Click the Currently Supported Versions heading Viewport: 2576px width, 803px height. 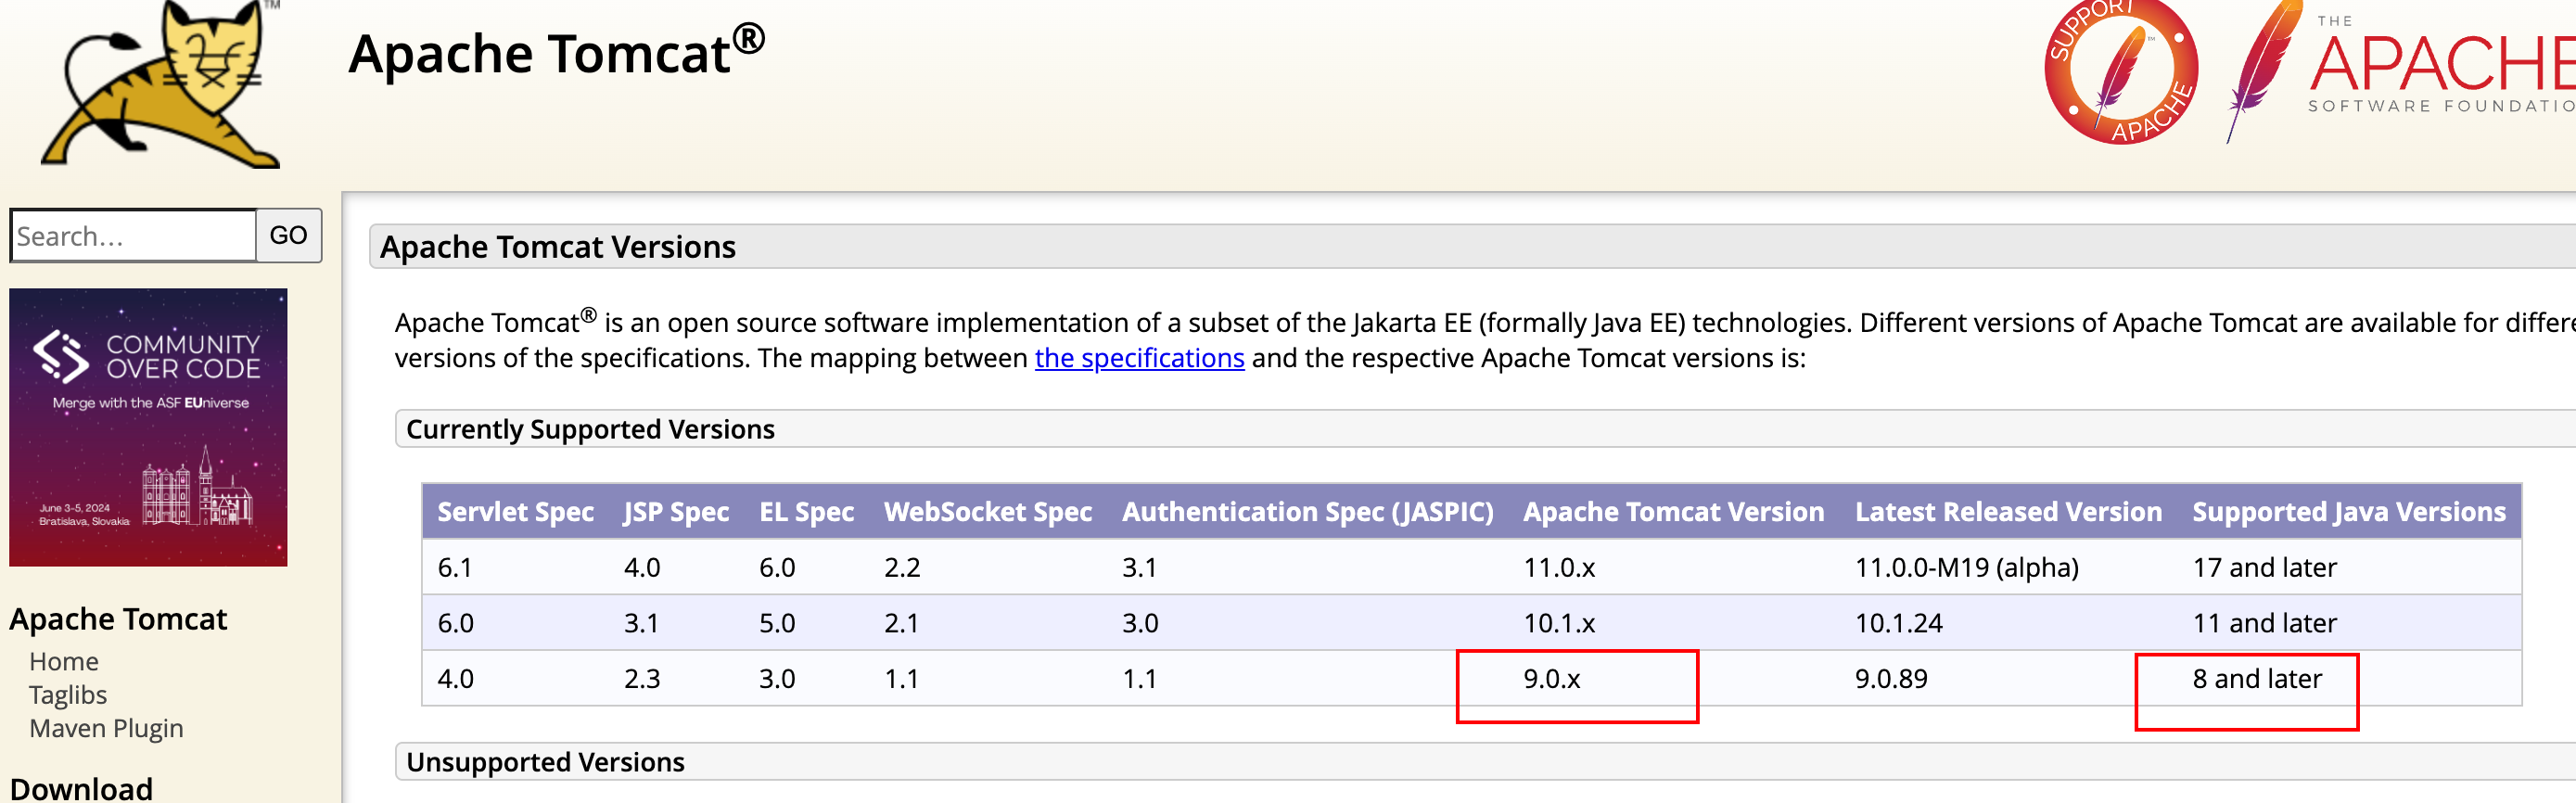point(590,429)
